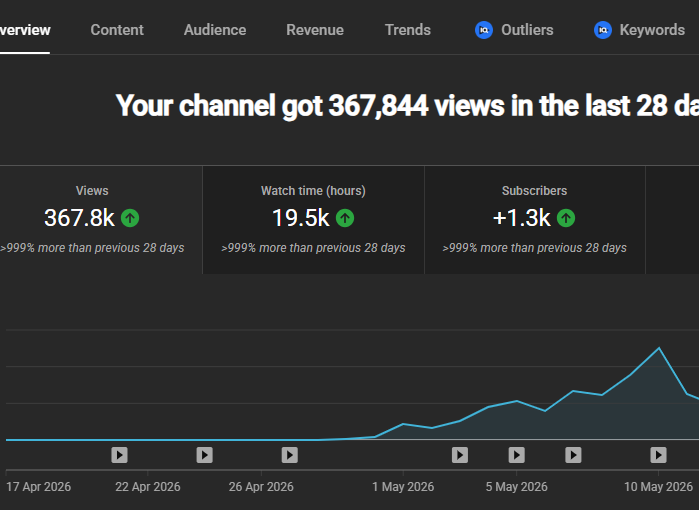Click the video marker after 5 May 2026
This screenshot has width=699, height=510.
coord(573,455)
